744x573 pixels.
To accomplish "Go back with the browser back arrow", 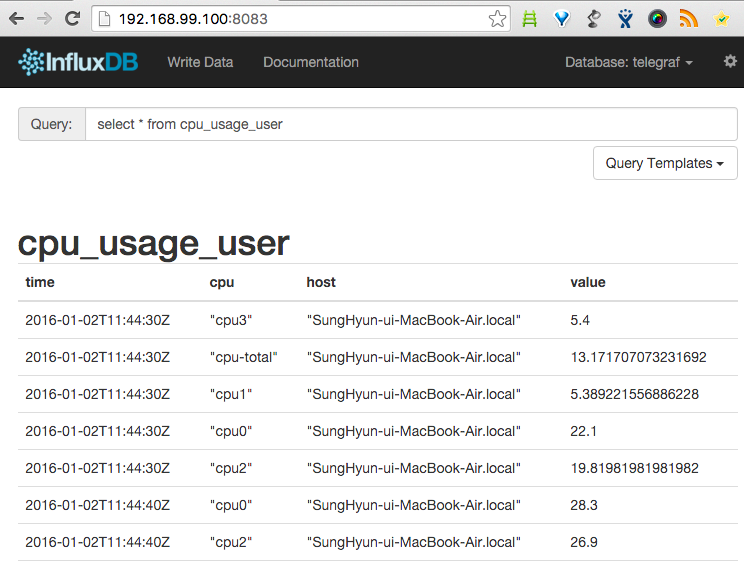I will 17,19.
